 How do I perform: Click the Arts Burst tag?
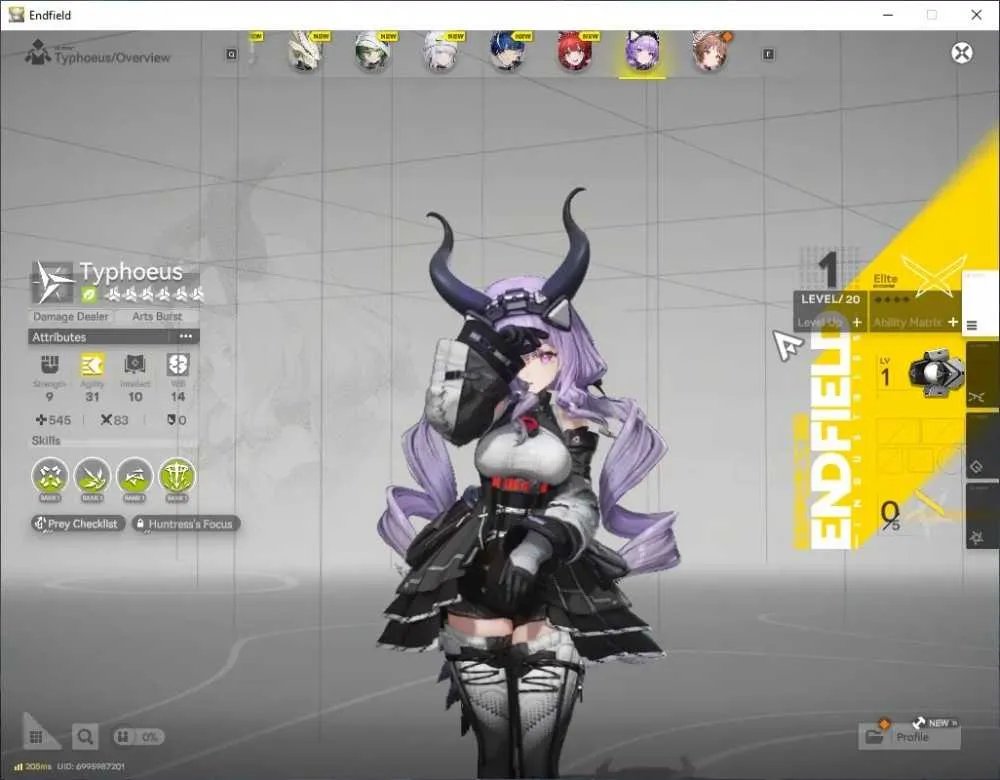157,316
